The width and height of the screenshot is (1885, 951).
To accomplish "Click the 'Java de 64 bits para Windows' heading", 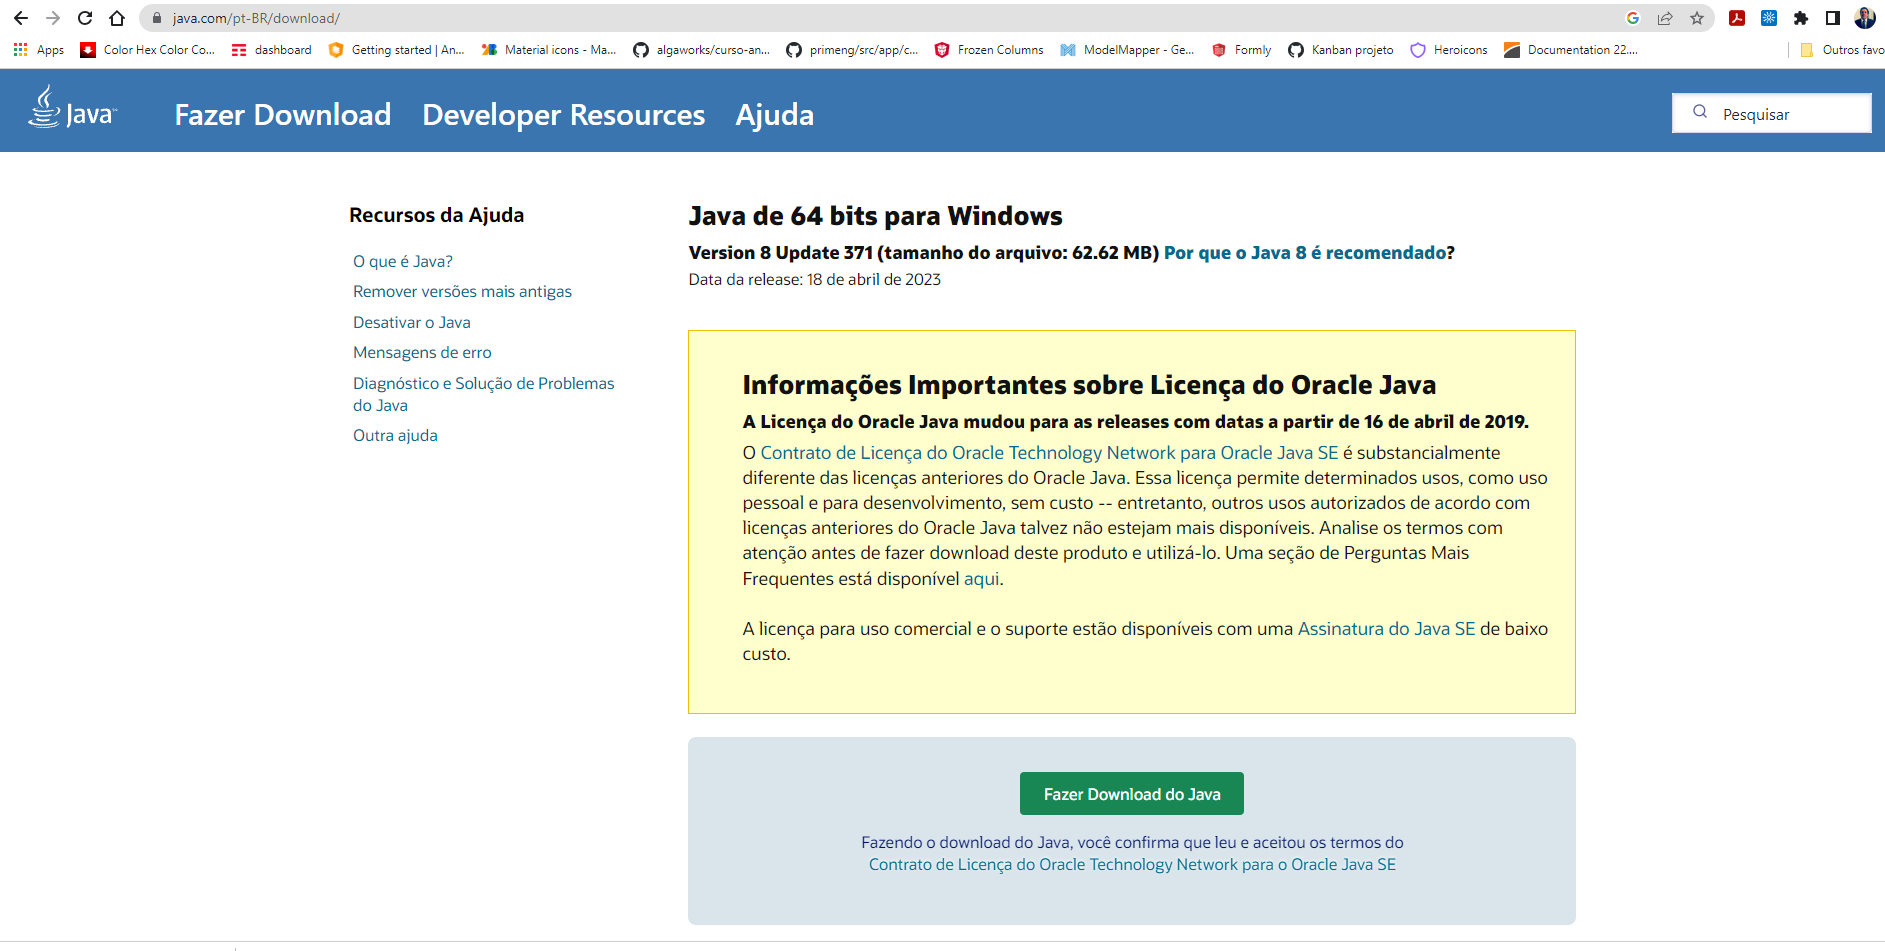I will point(875,216).
